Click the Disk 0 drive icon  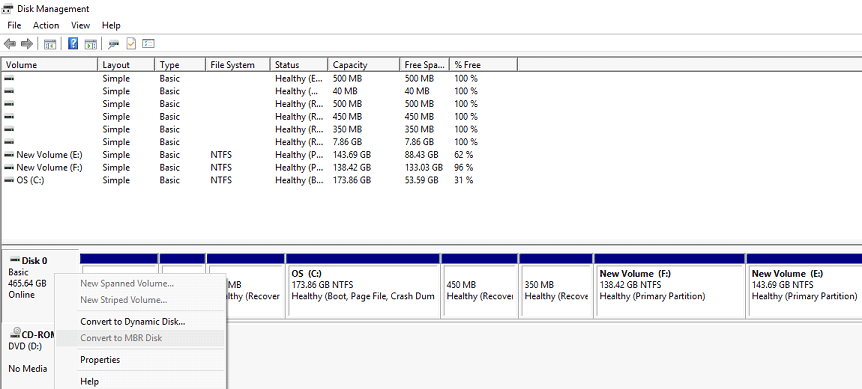coord(15,260)
